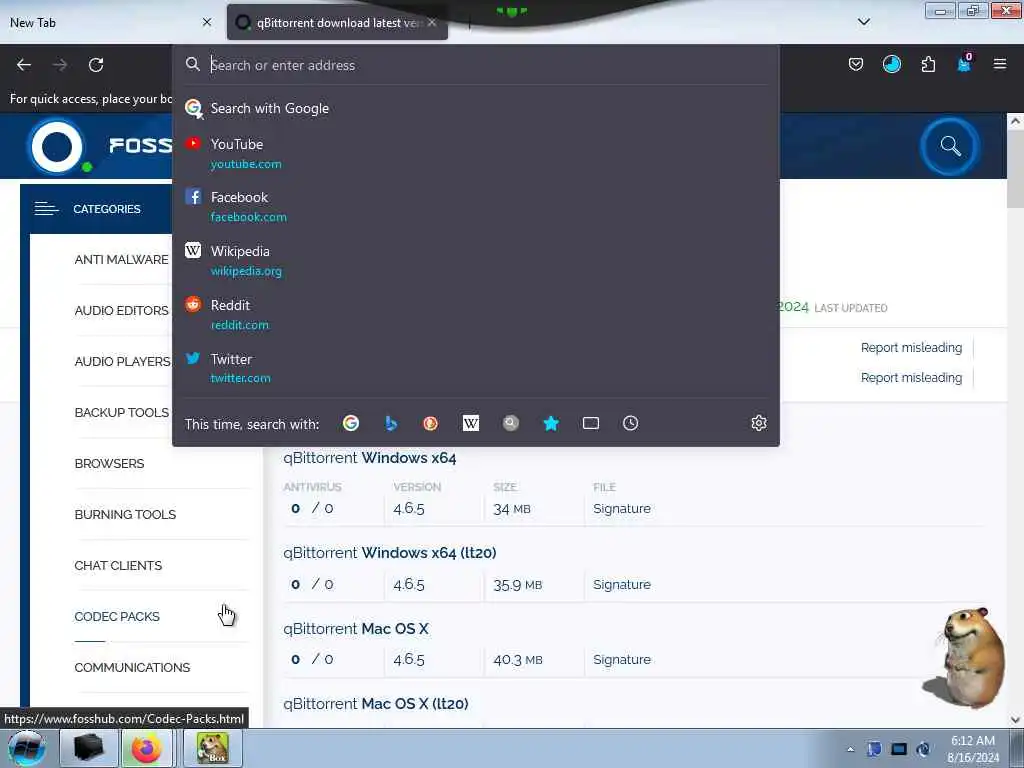Search bookmarks with the star icon

tap(551, 423)
